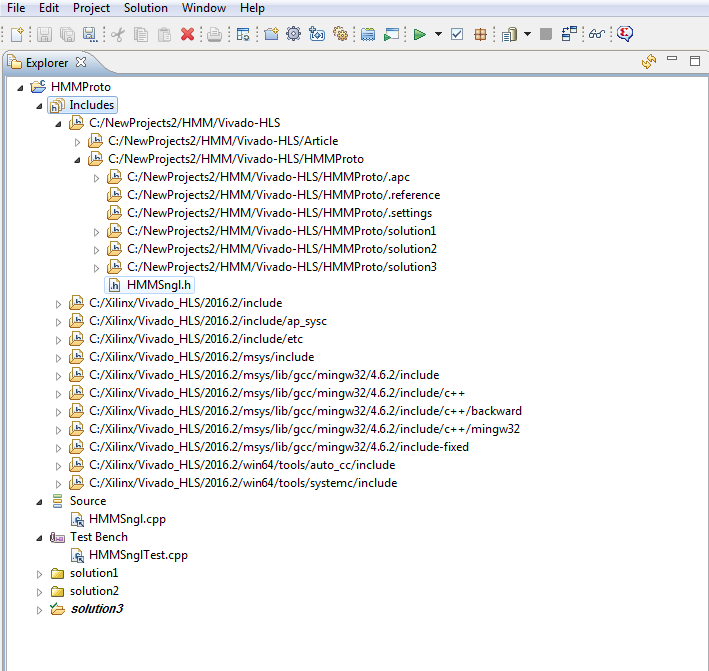
Task: Open the Solution menu
Action: point(146,8)
